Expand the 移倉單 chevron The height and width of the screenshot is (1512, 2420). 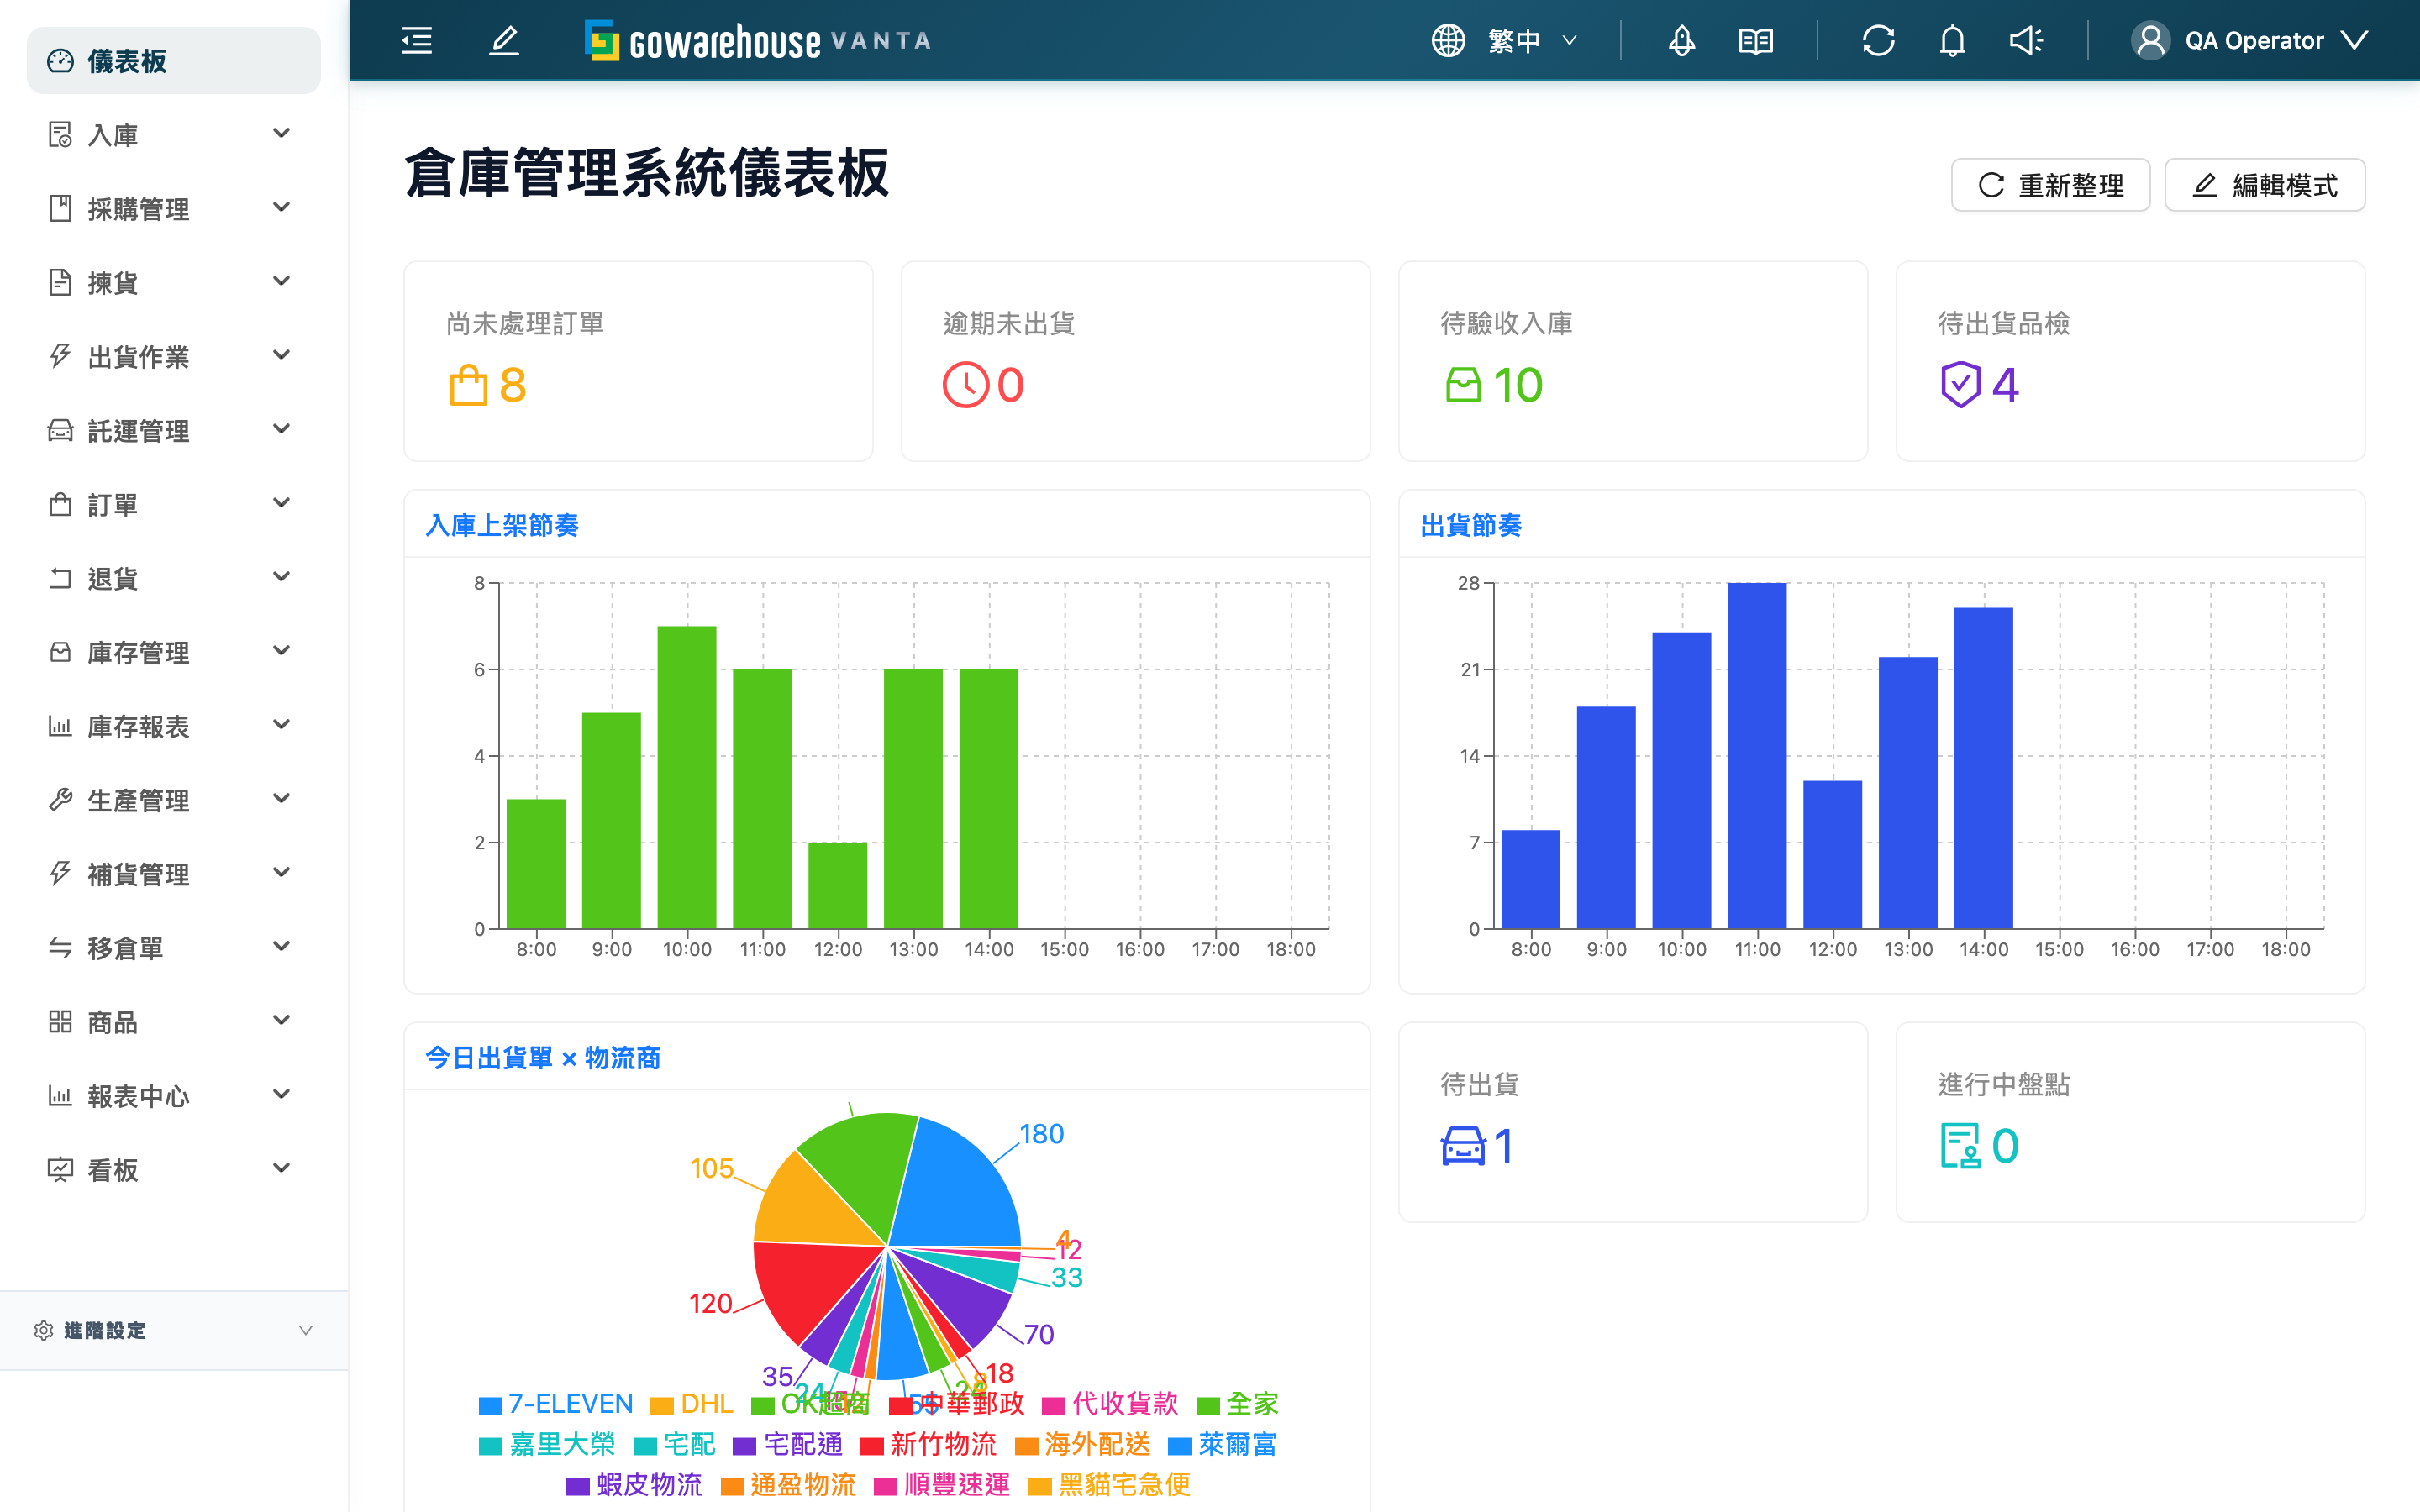[282, 947]
